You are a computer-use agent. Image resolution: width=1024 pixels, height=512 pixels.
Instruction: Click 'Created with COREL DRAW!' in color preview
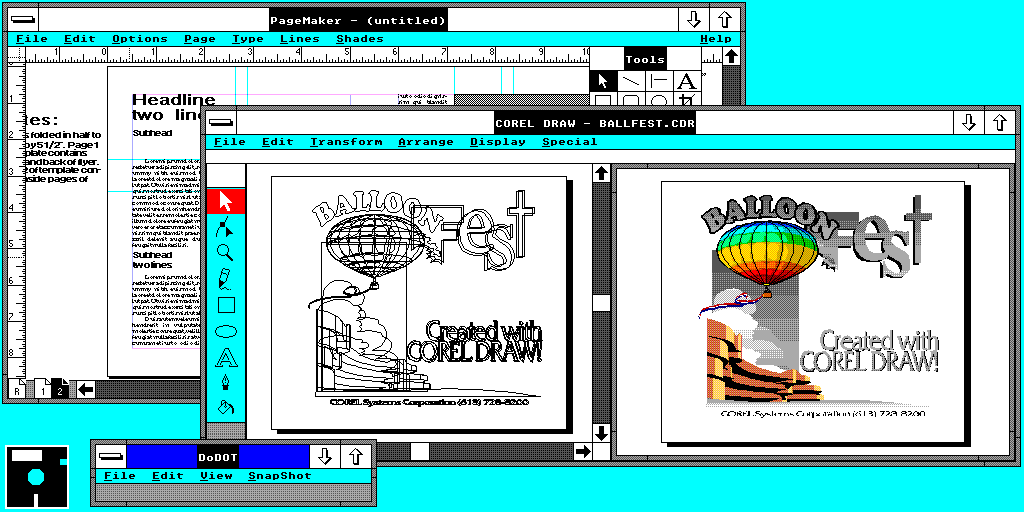(x=869, y=351)
